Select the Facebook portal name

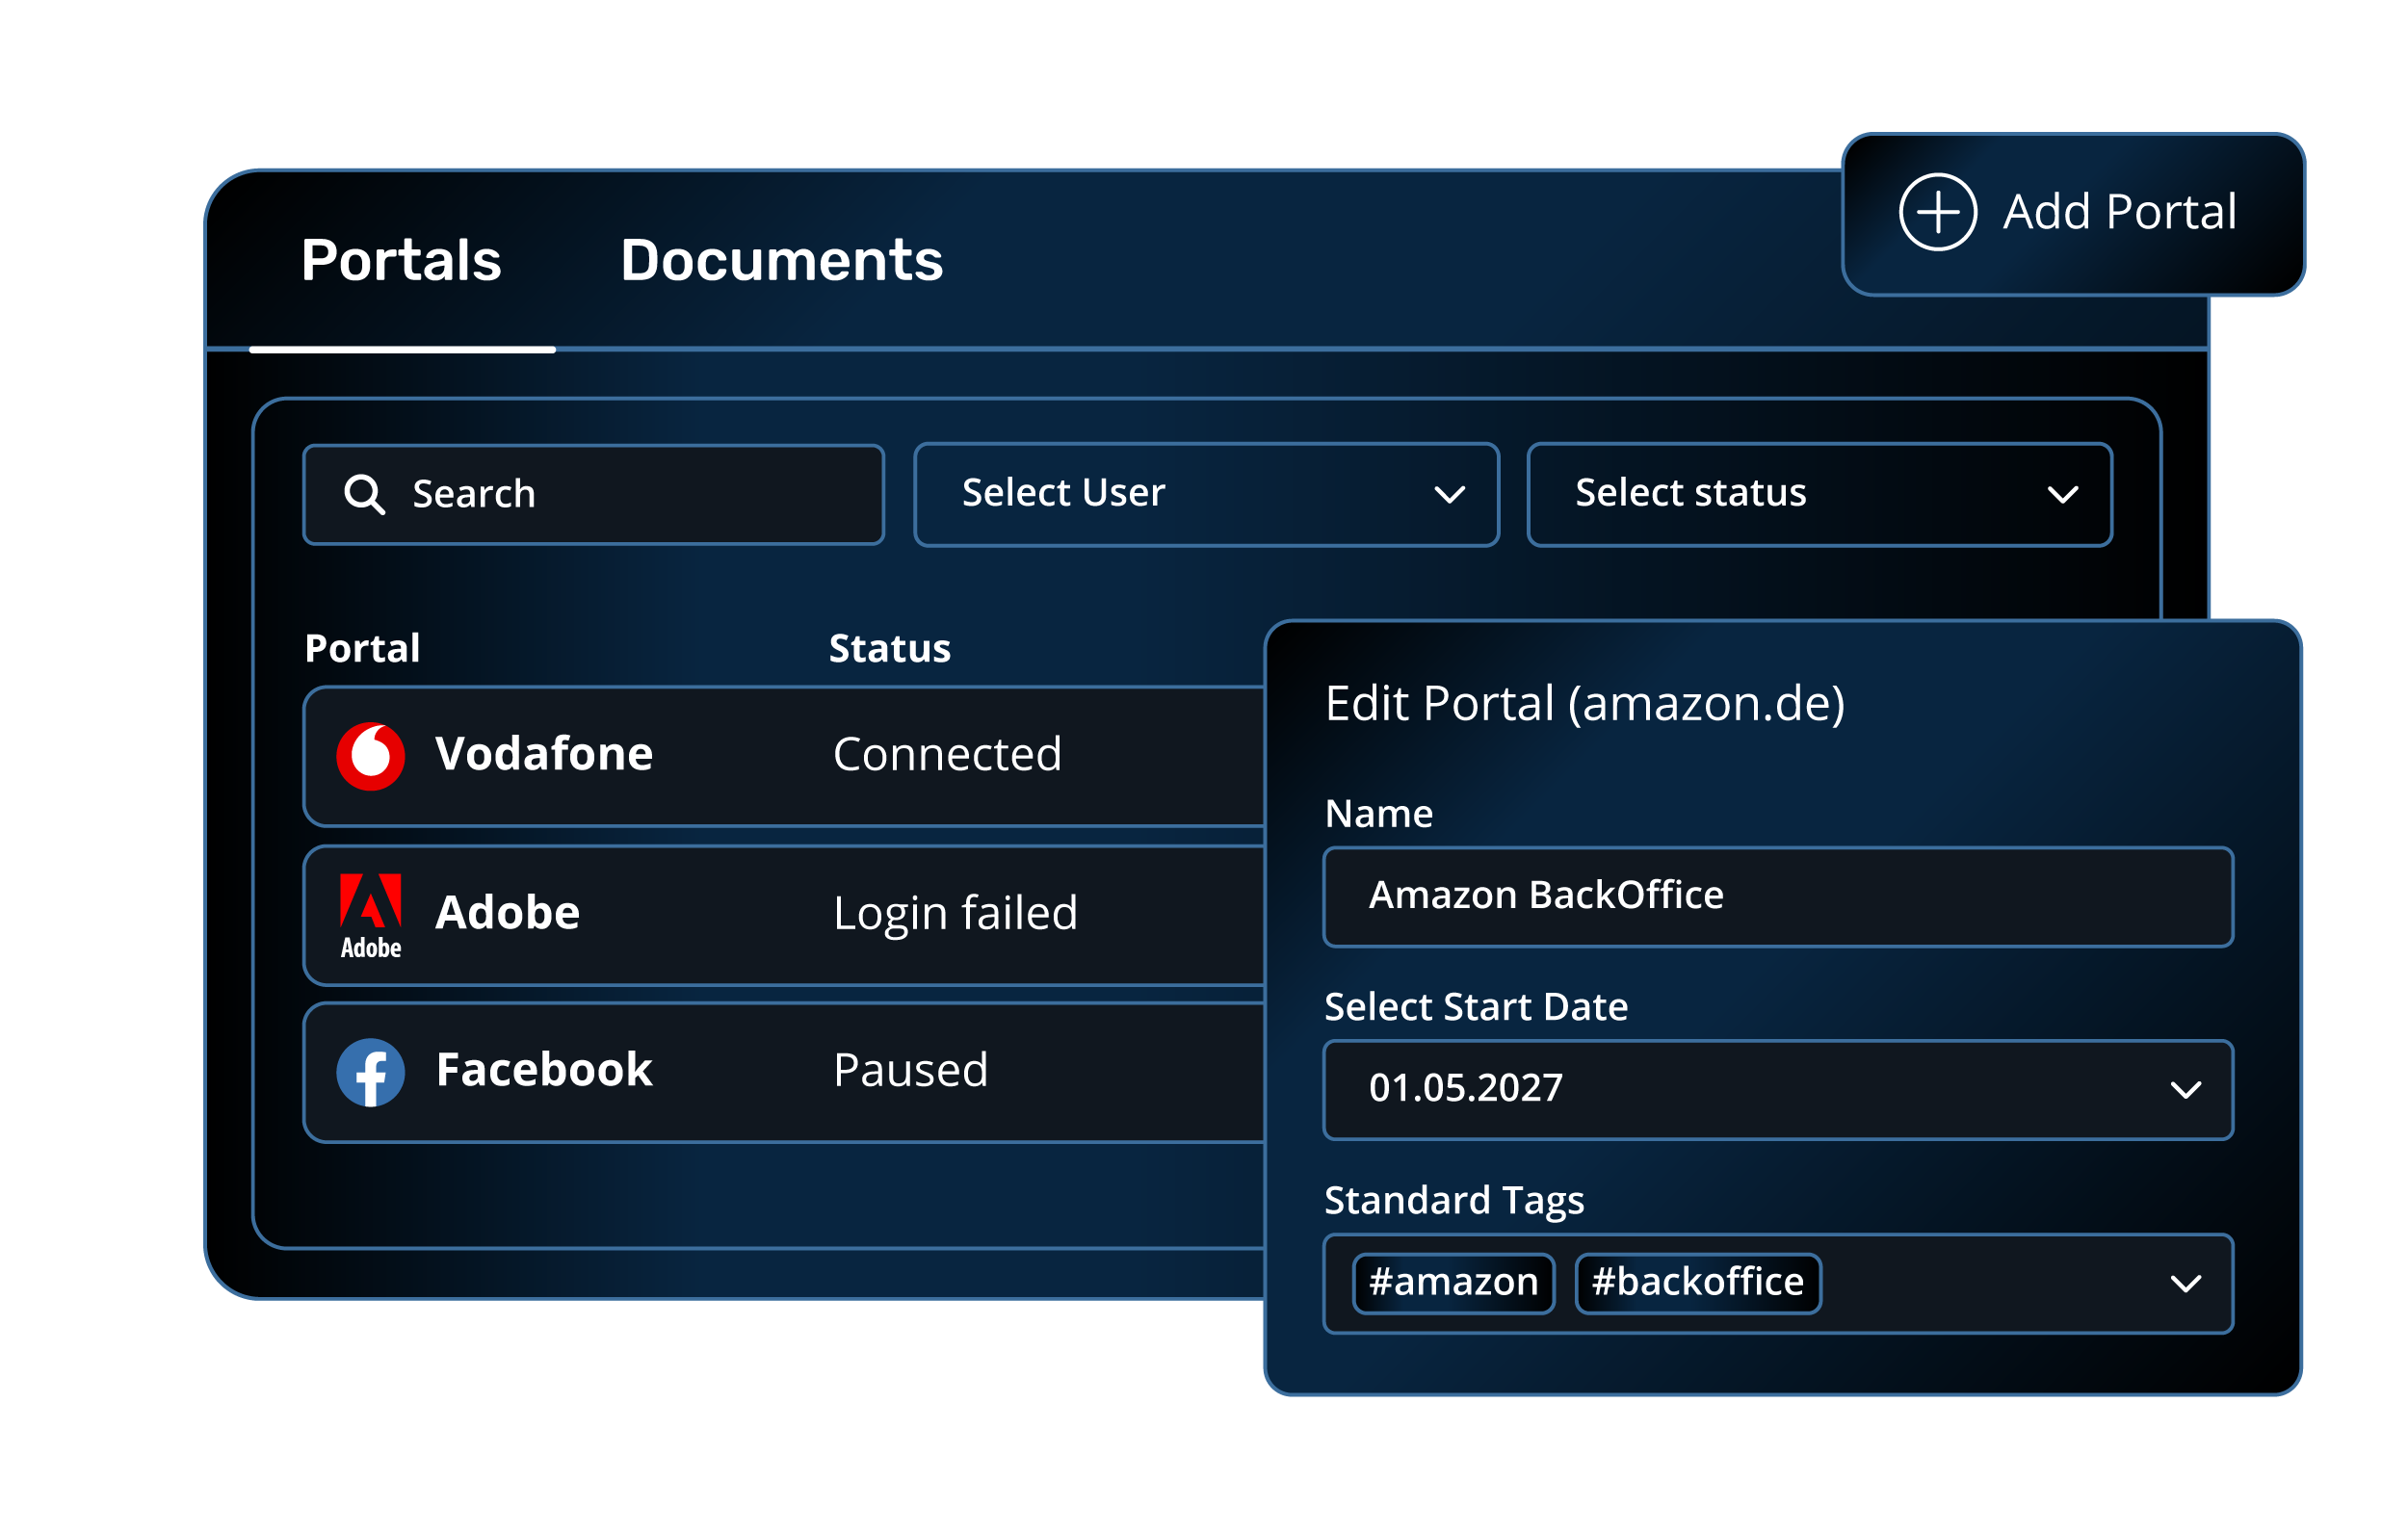pyautogui.click(x=544, y=1069)
